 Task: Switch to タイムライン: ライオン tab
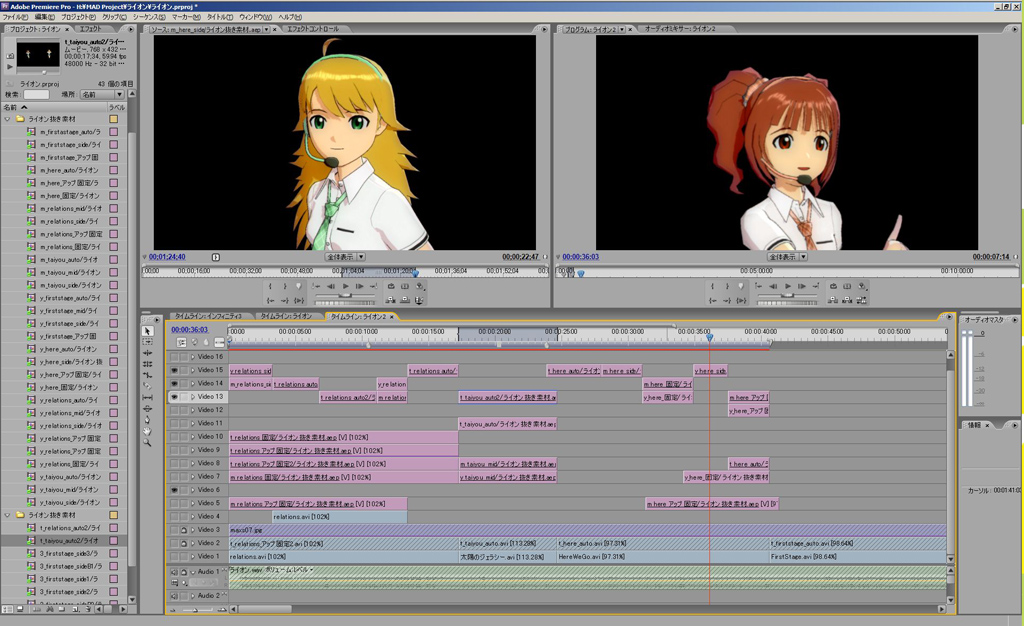point(287,317)
